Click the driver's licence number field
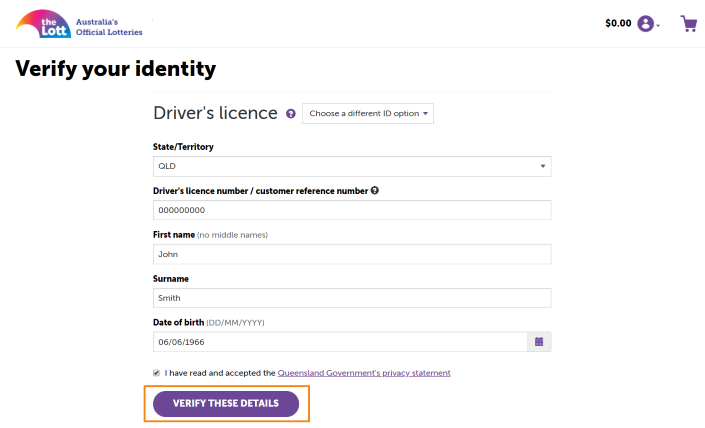The width and height of the screenshot is (705, 428). pos(352,210)
